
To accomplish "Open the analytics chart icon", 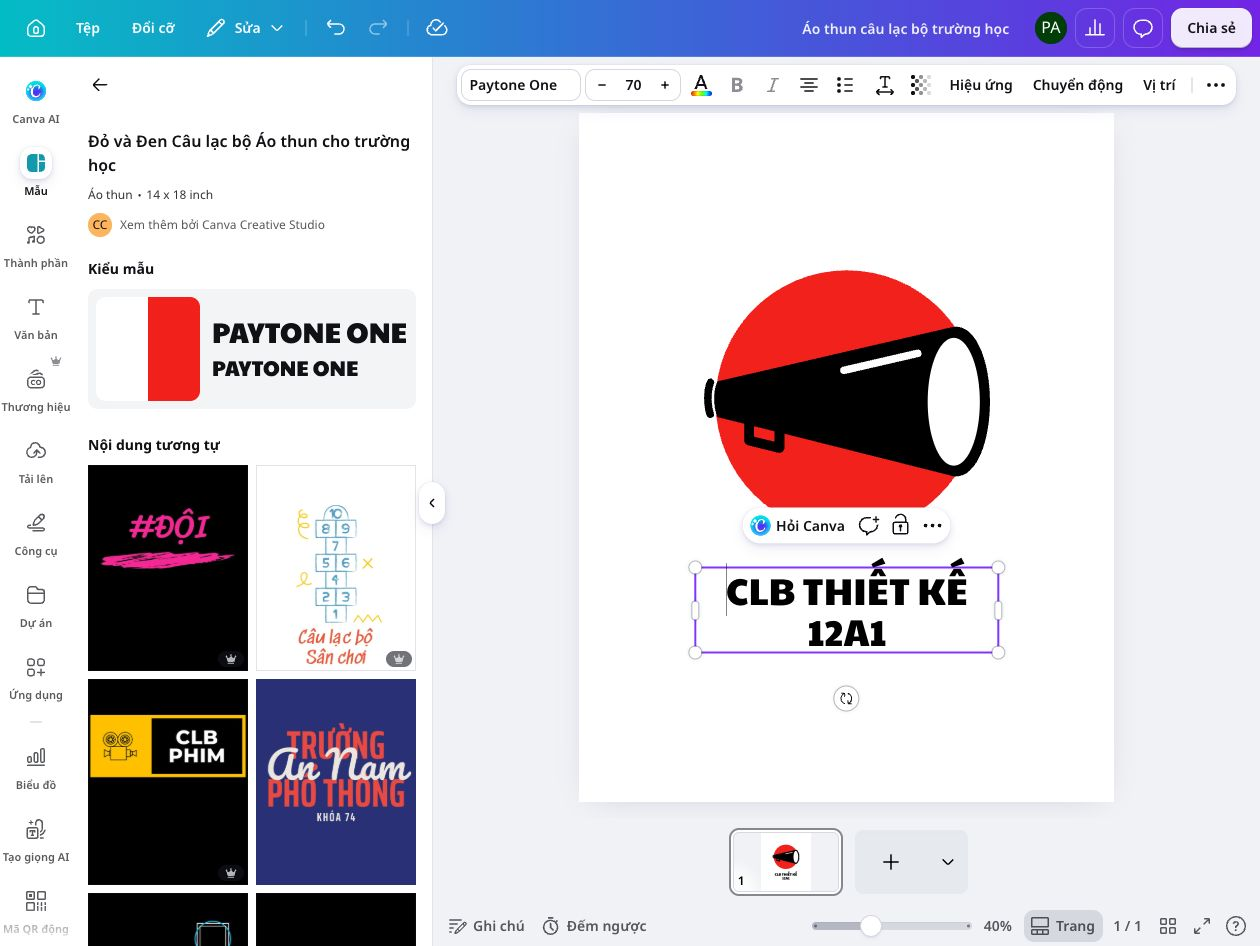I will [x=1095, y=28].
